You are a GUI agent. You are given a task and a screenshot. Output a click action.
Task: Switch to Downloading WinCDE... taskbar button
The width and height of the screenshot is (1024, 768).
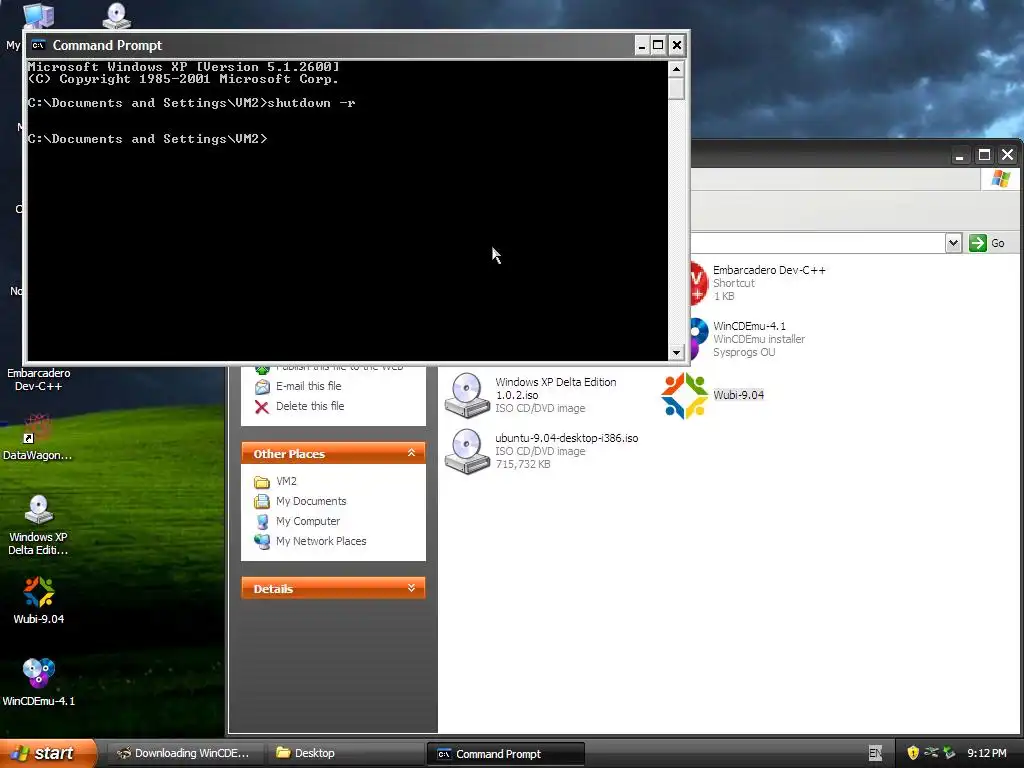tap(186, 753)
